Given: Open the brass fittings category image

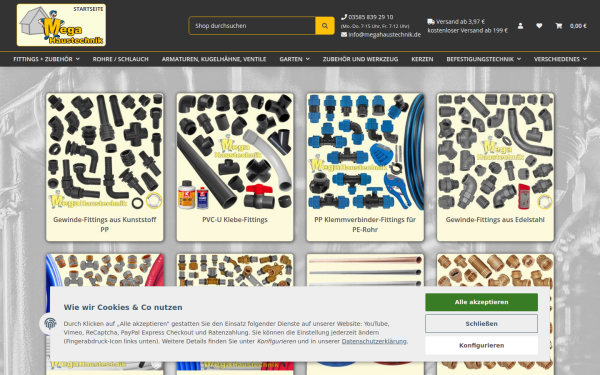Looking at the screenshot, I should (496, 270).
